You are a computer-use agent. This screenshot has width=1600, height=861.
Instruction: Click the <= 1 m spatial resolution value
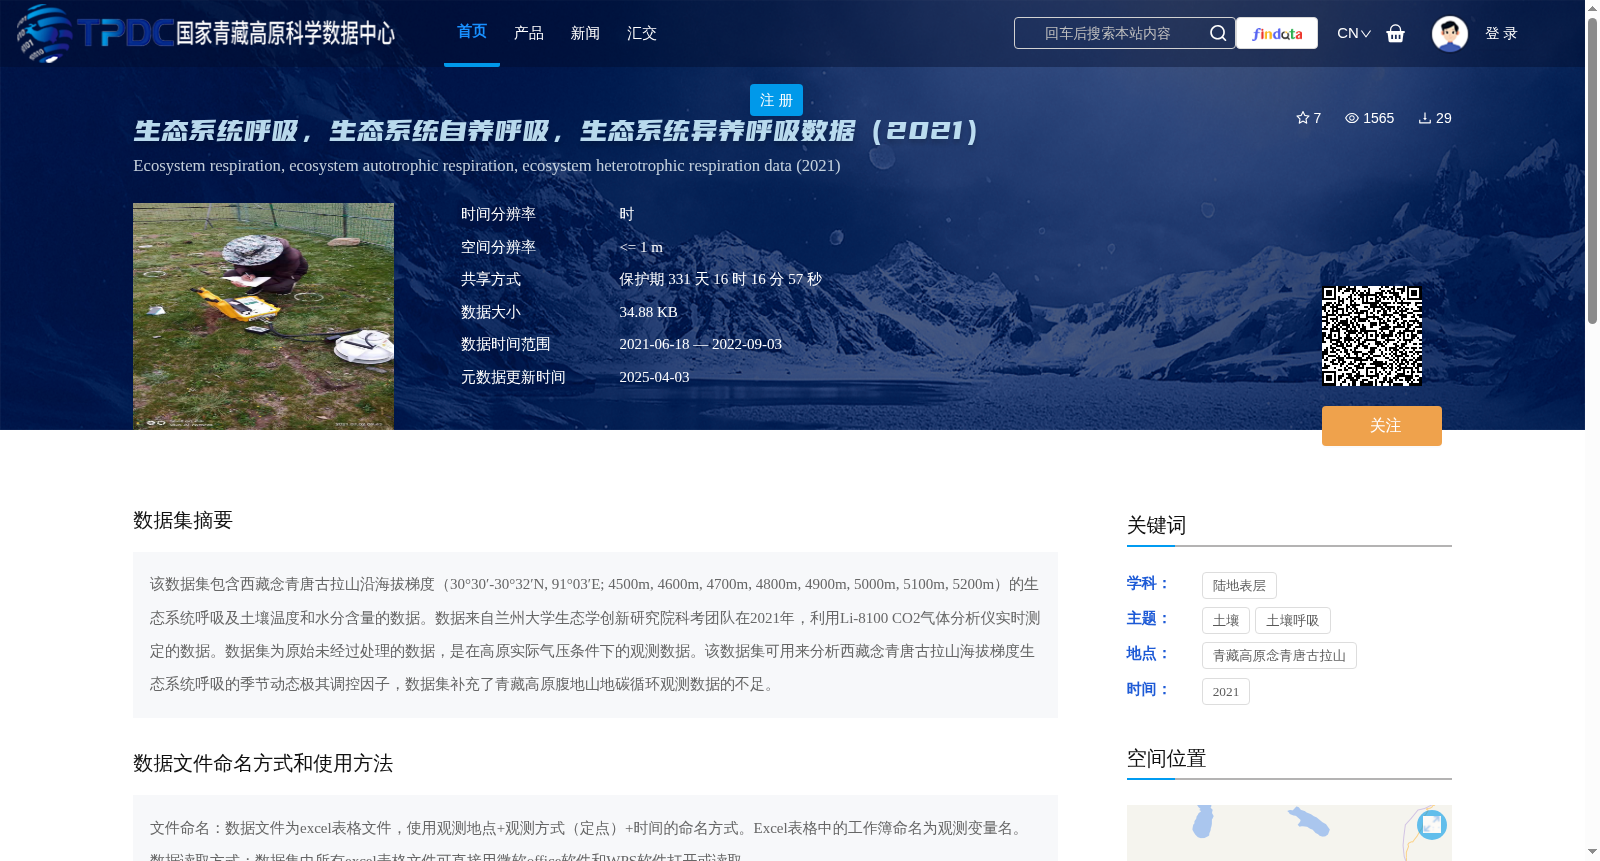point(641,247)
